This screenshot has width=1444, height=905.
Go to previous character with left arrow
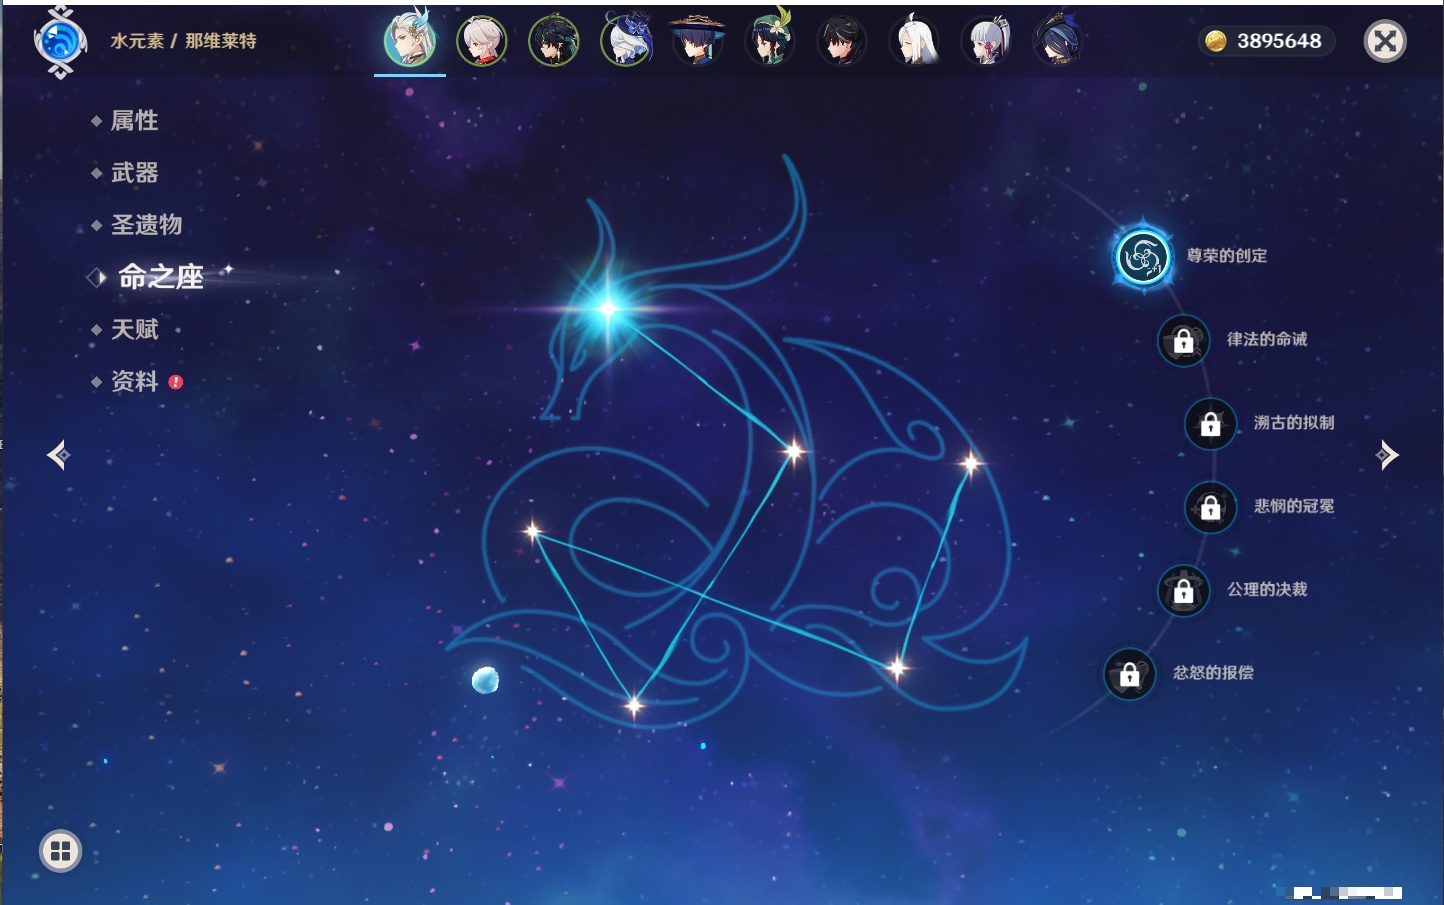click(58, 455)
